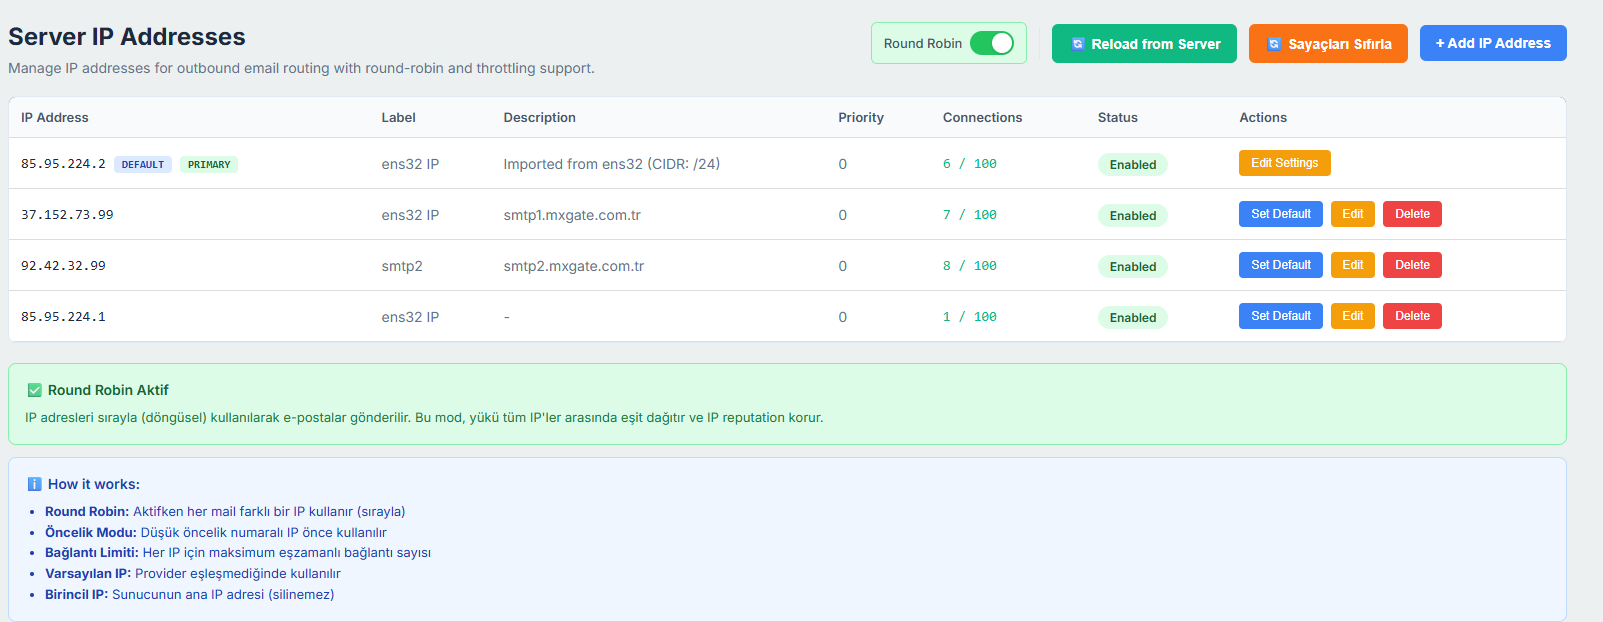Select IP address 85.95.224.1
The height and width of the screenshot is (622, 1603).
coord(63,317)
